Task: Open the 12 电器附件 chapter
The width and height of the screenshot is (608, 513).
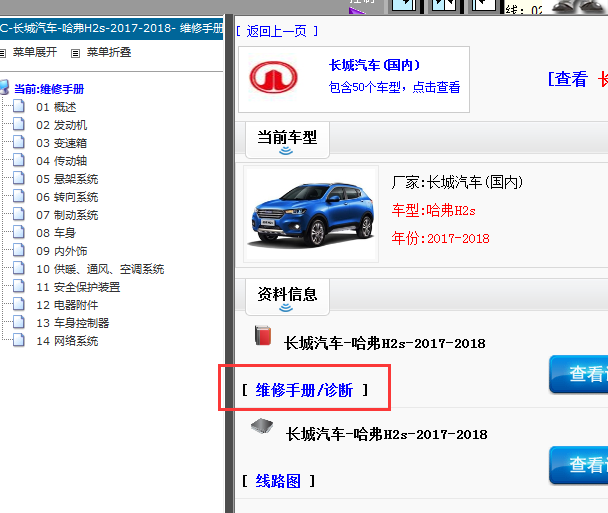Action: [x=67, y=305]
